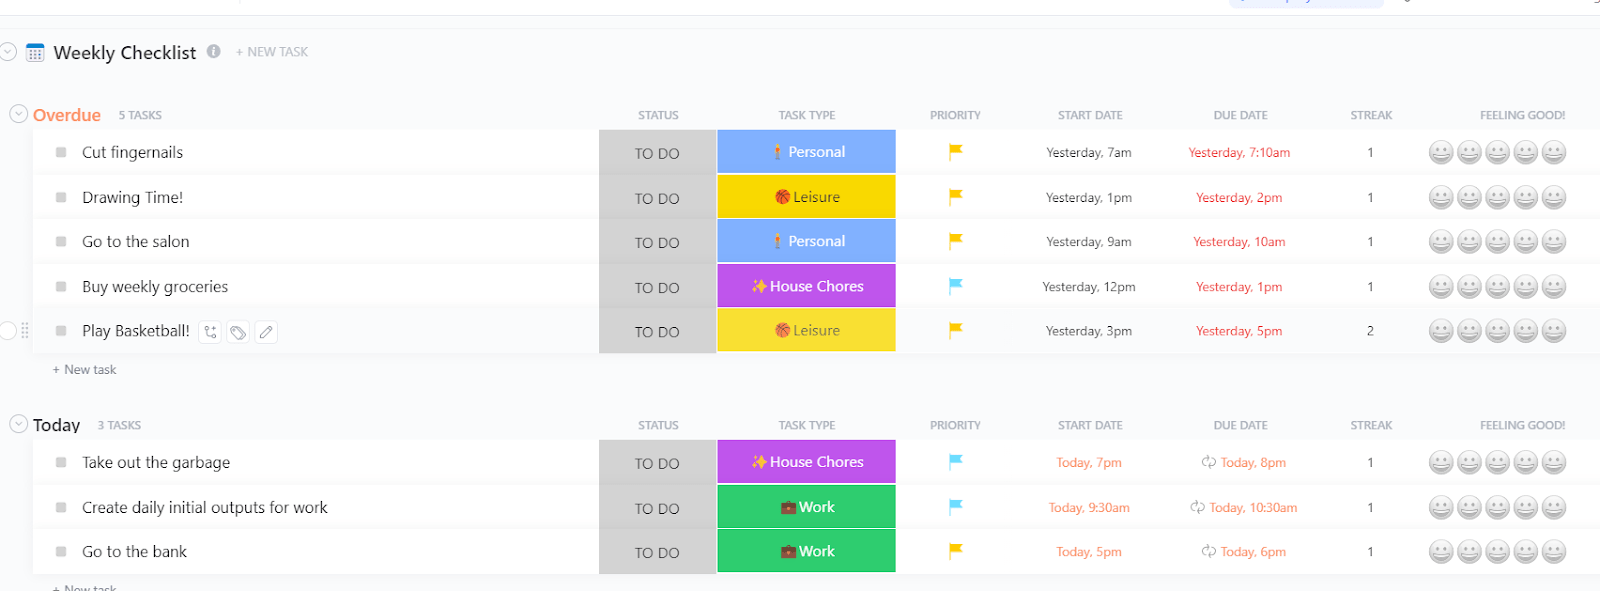Screen dimensions: 1600x591
Task: Click + New task under the Overdue group
Action: pos(85,370)
